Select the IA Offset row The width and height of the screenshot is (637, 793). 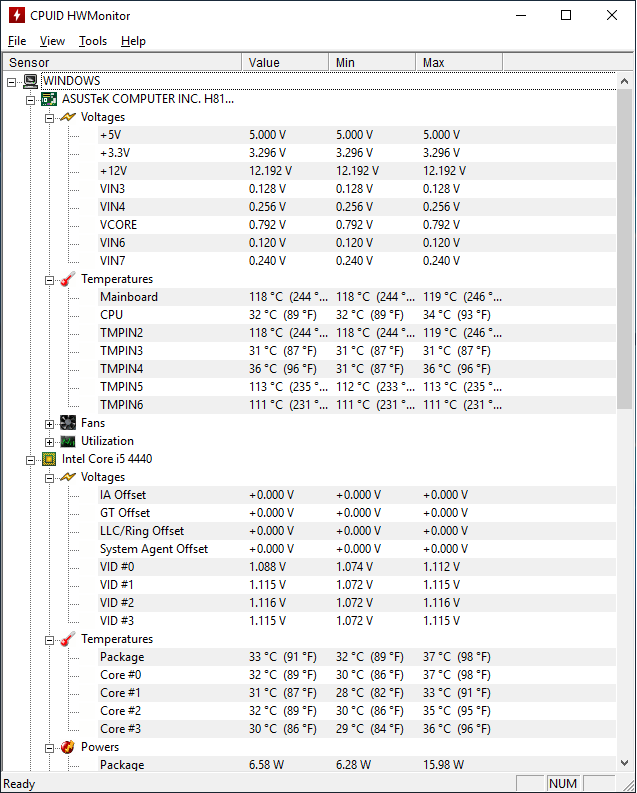357,495
